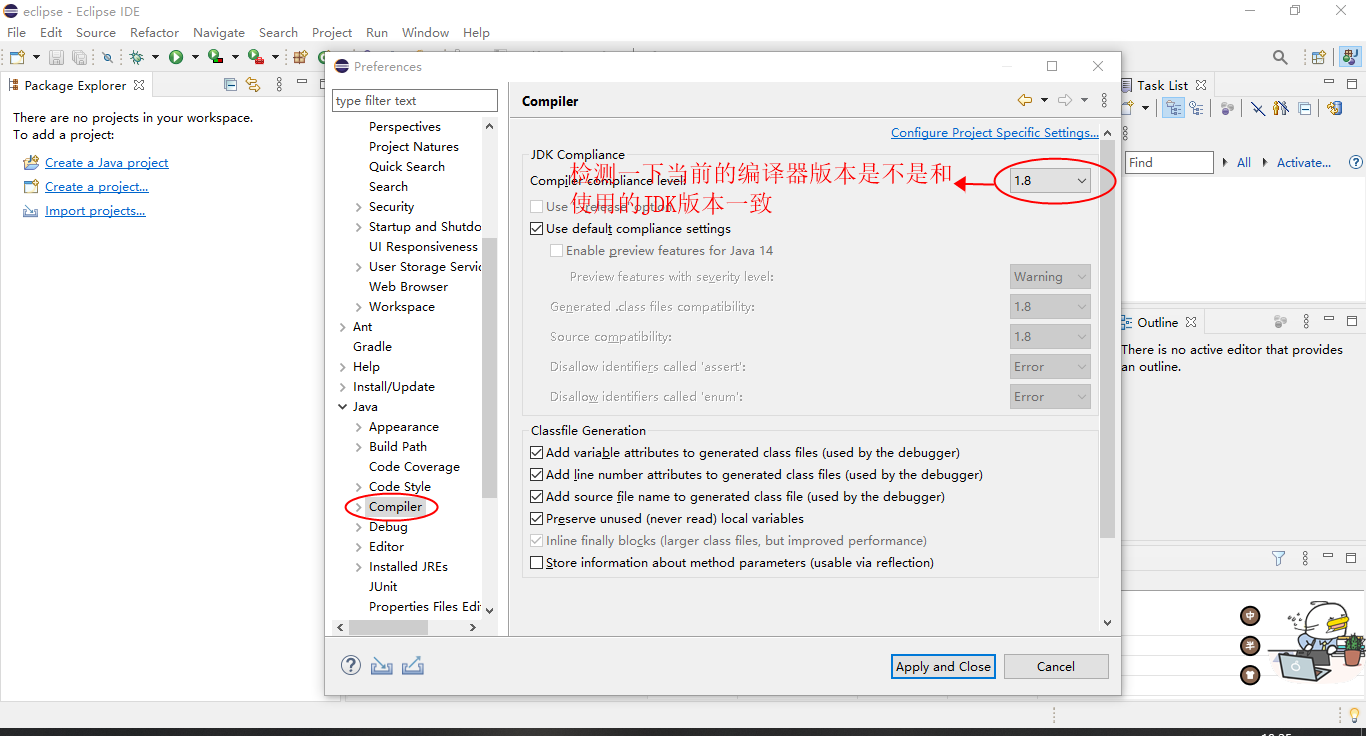This screenshot has width=1366, height=736.
Task: Click Apply and Close button
Action: coord(943,667)
